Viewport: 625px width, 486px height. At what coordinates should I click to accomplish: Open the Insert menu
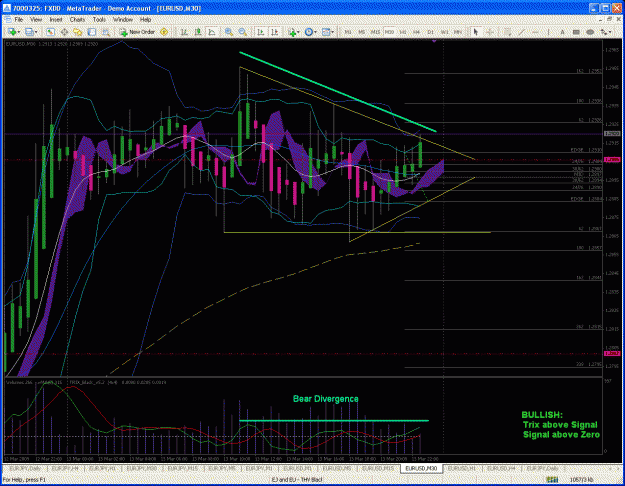(x=56, y=19)
